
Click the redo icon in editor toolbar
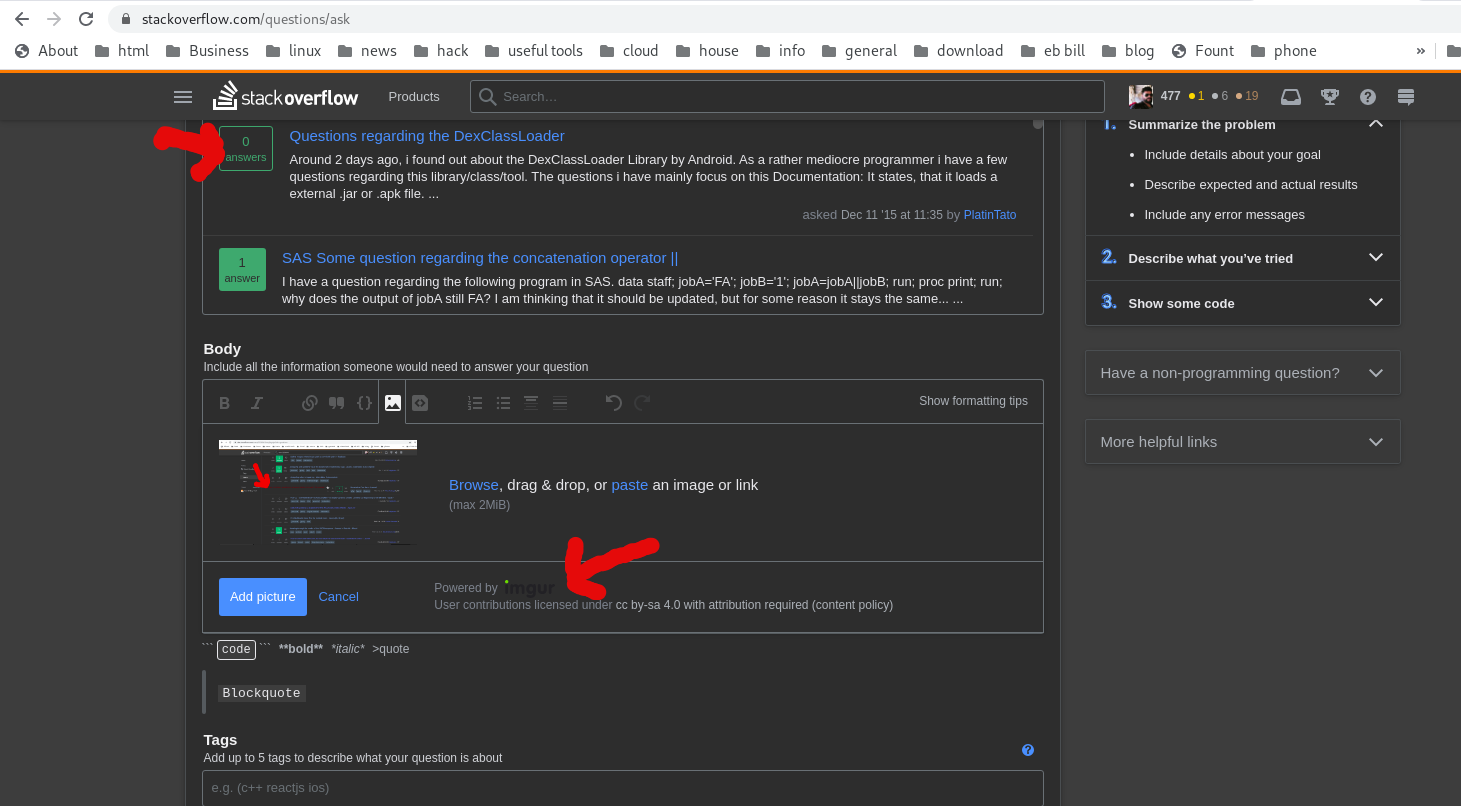[642, 402]
